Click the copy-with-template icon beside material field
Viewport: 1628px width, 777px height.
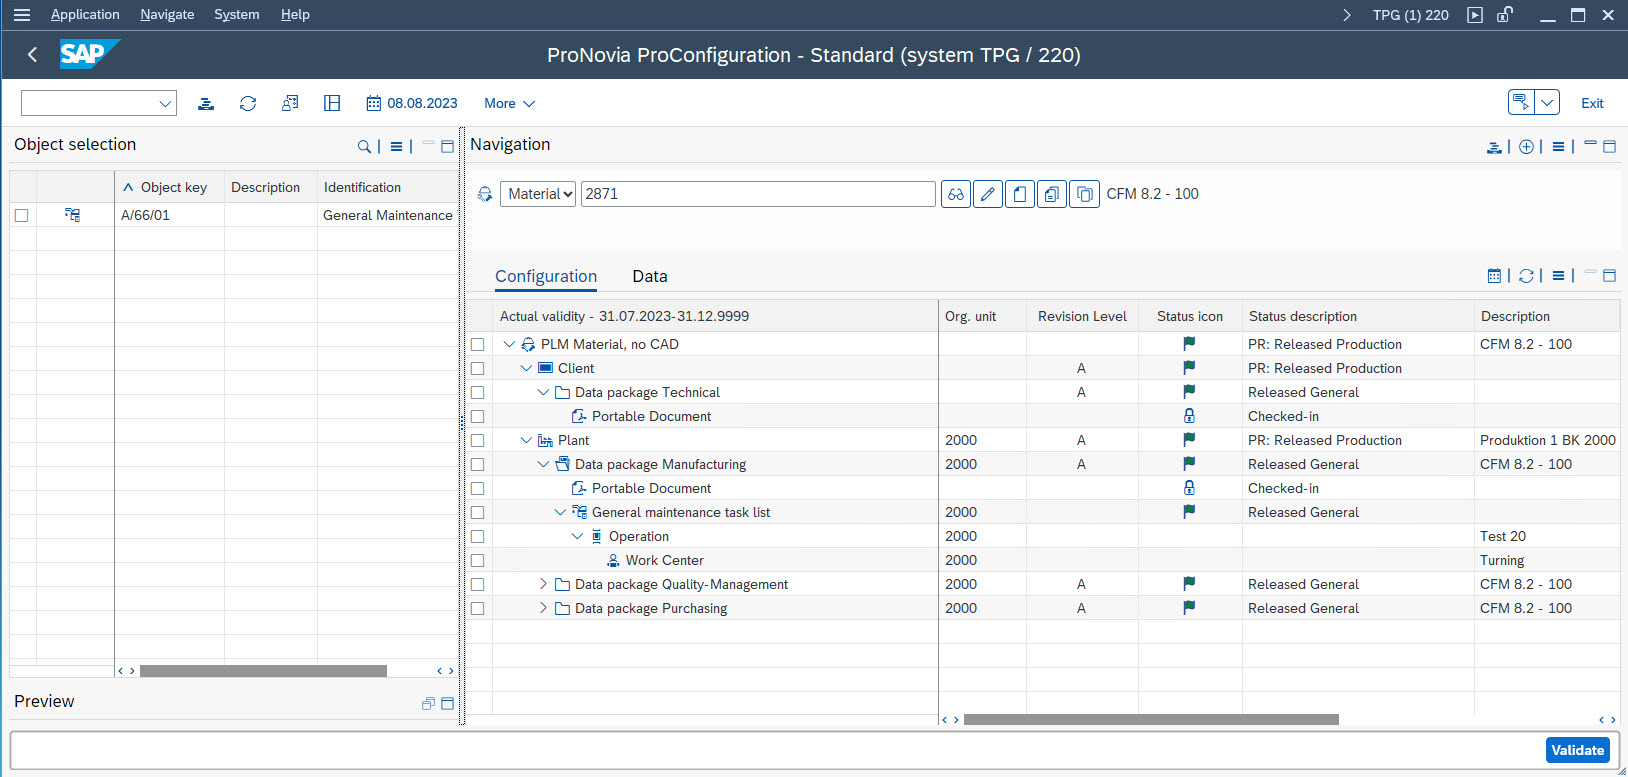point(1052,194)
